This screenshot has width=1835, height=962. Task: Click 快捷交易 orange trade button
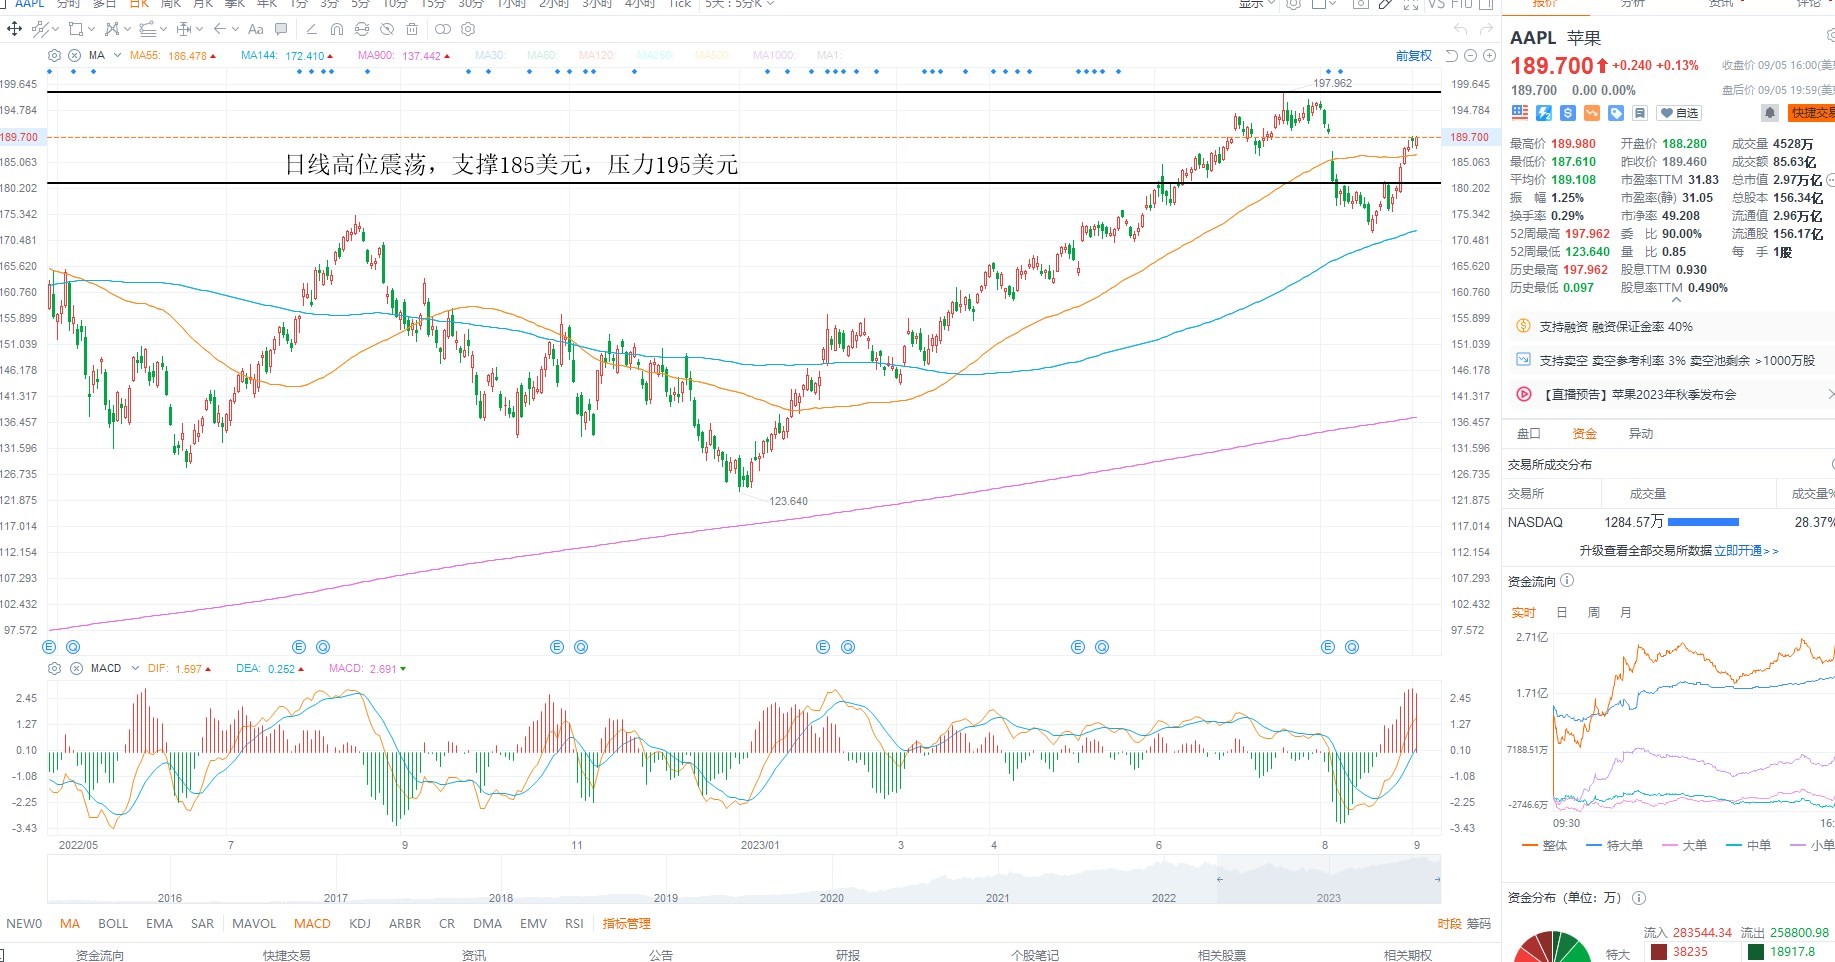tap(1811, 113)
